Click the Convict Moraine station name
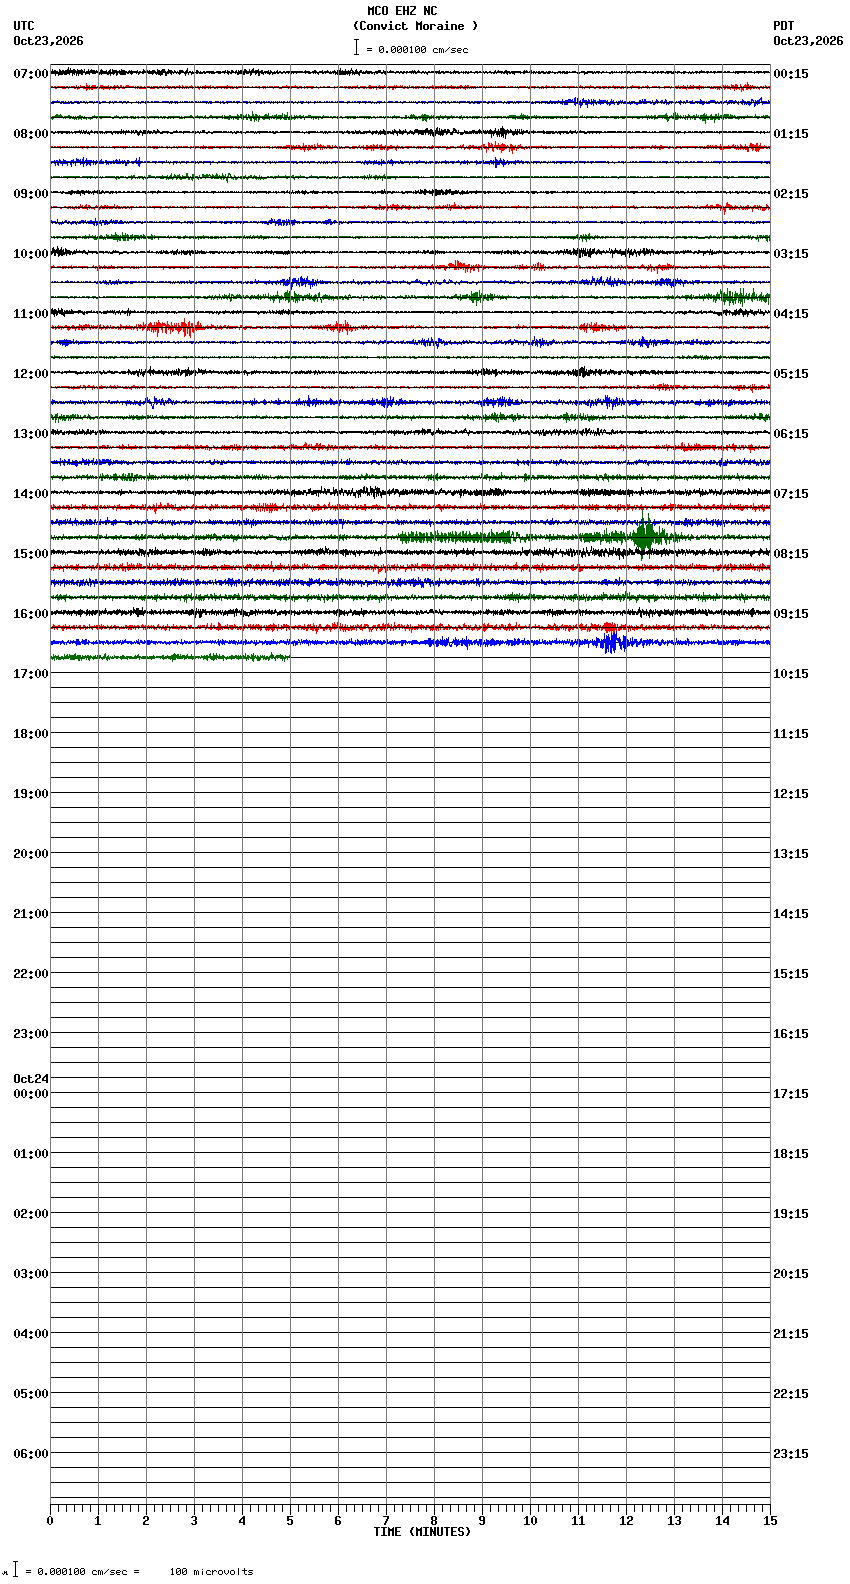Viewport: 850px width, 1584px height. (x=415, y=26)
